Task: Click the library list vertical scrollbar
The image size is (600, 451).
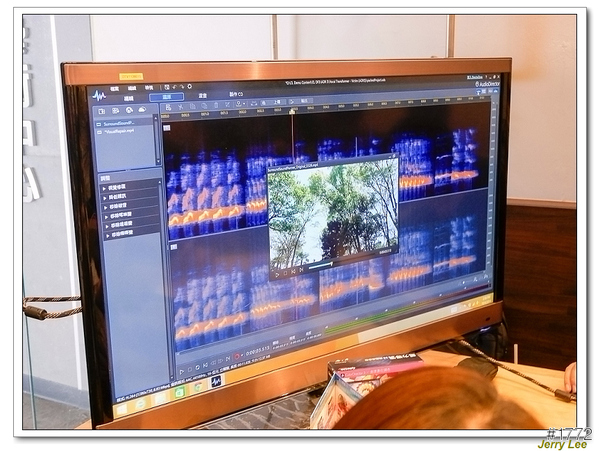Action: 156,140
